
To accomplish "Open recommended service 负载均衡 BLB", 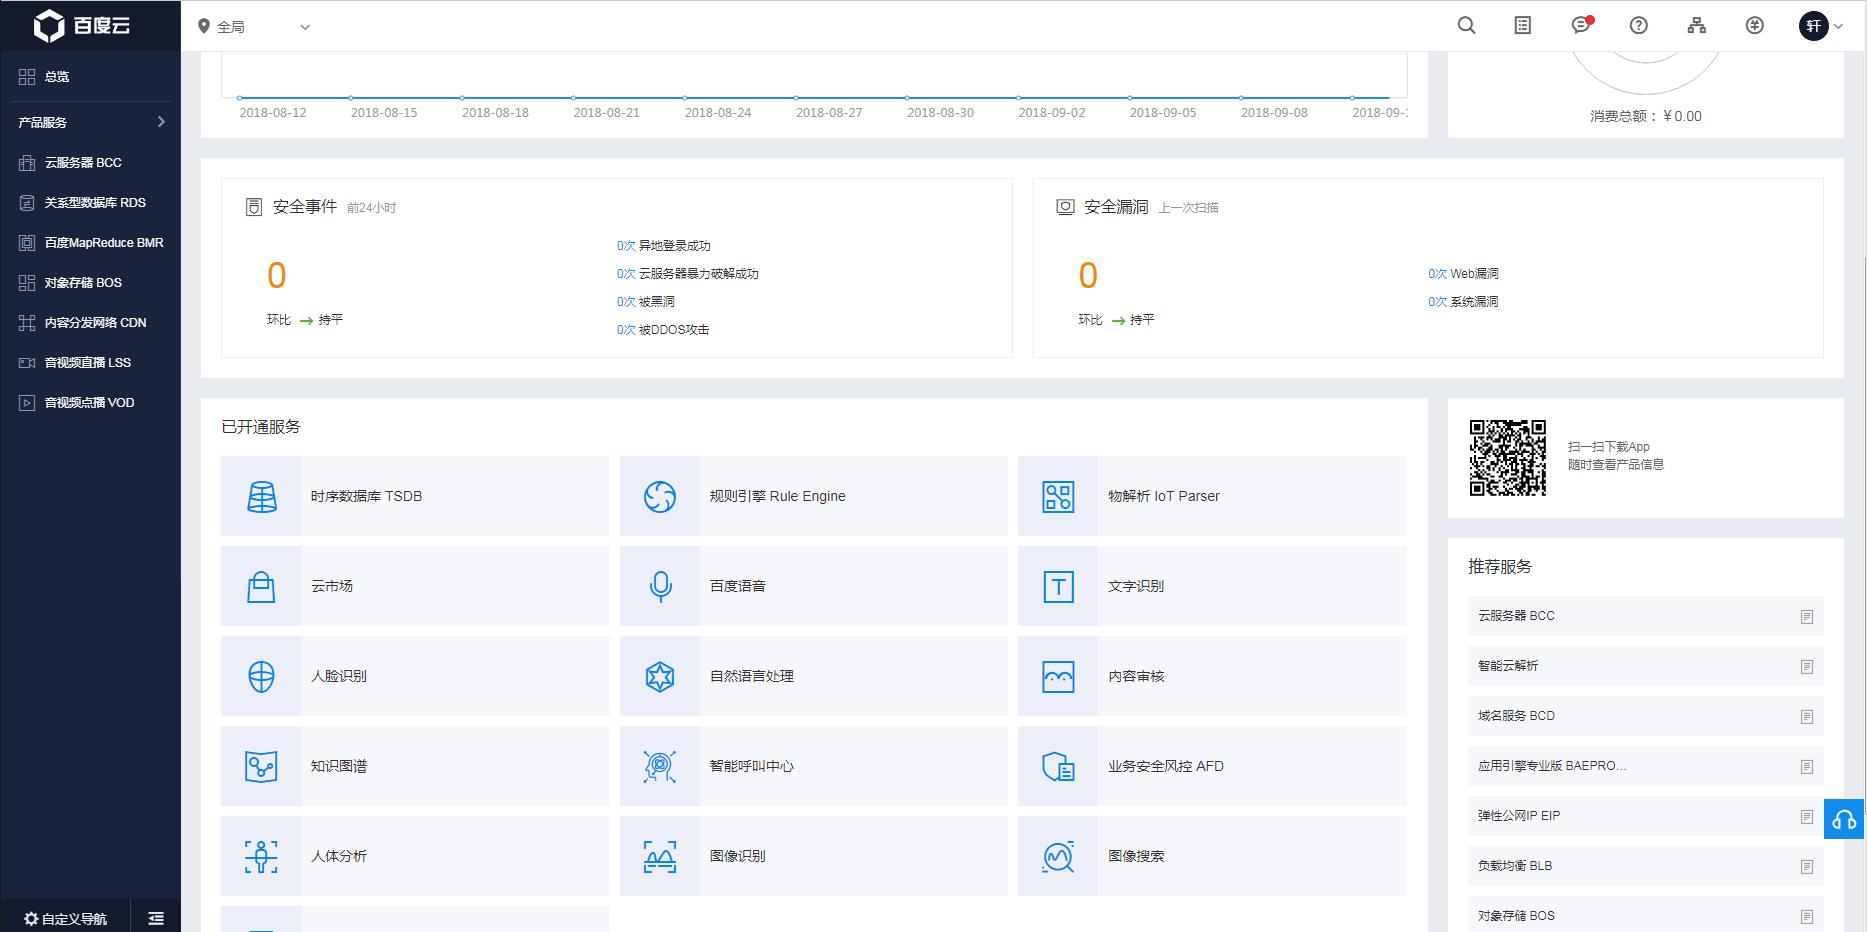I will [x=1645, y=866].
